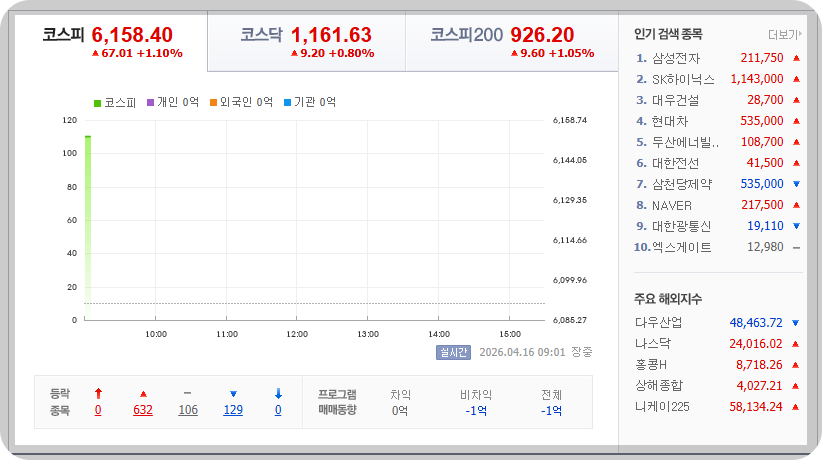Click the purple 개인 legend swatch

pos(150,102)
